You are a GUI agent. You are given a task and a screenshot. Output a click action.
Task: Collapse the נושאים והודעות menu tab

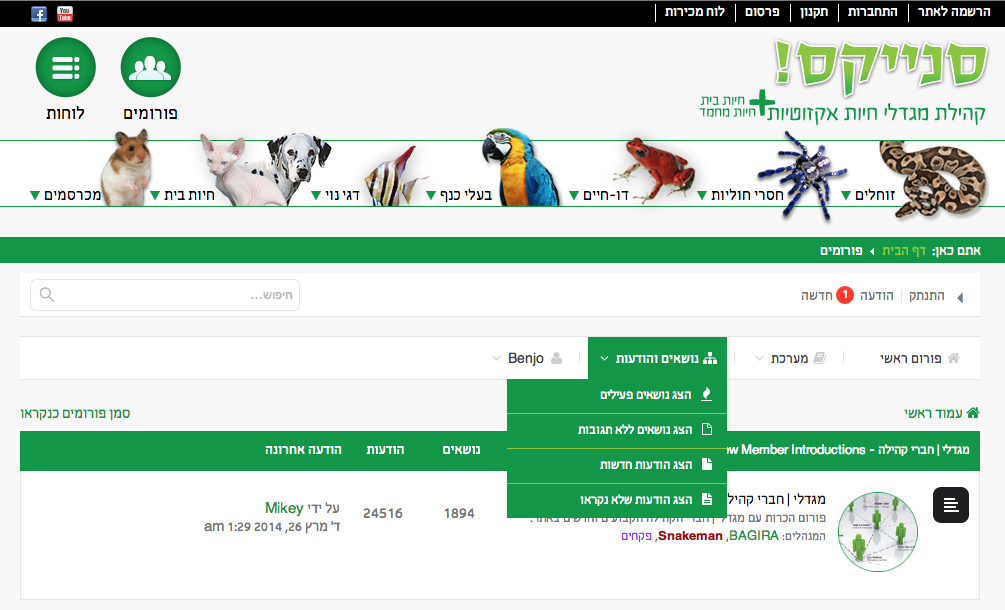pos(657,358)
